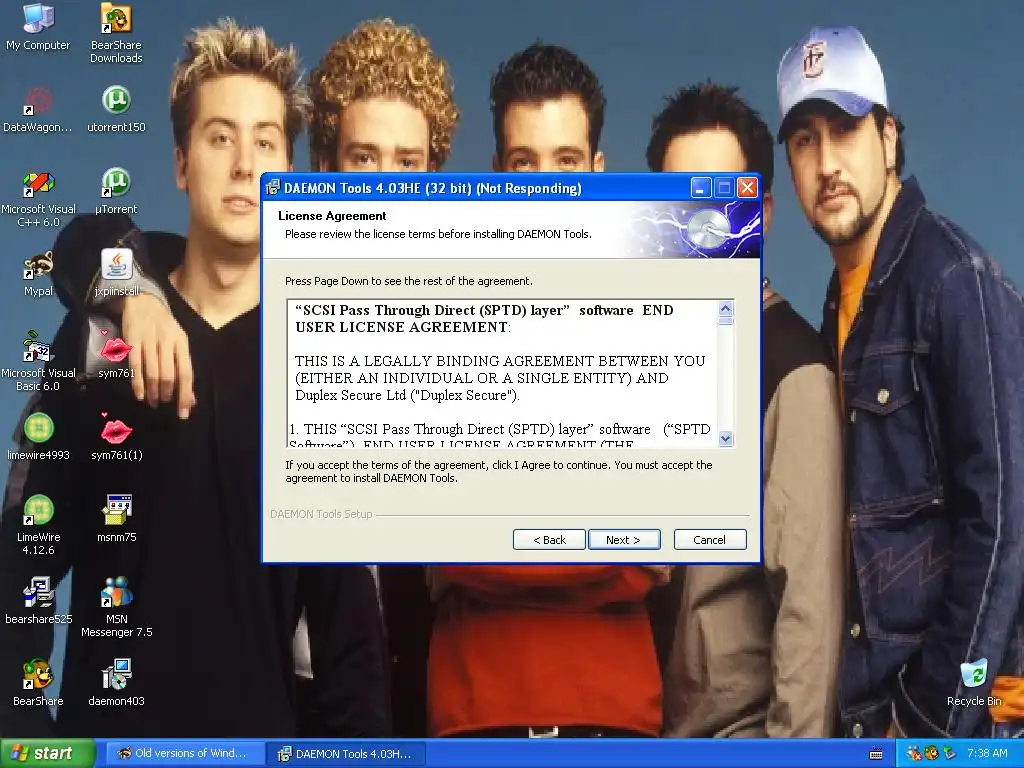Cancel the DAEMON Tools setup
Viewport: 1024px width, 768px height.
click(x=710, y=539)
